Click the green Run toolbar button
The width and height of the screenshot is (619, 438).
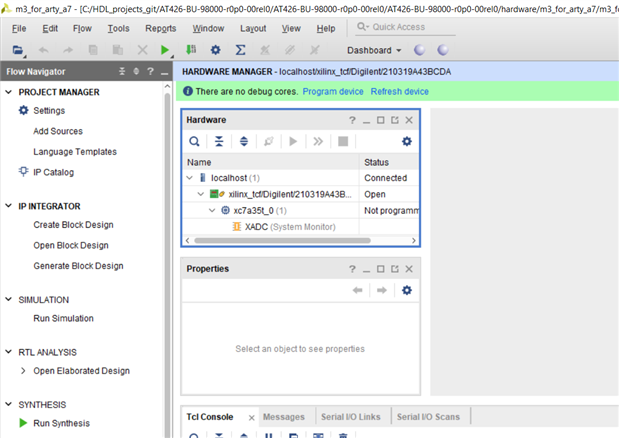click(x=166, y=49)
